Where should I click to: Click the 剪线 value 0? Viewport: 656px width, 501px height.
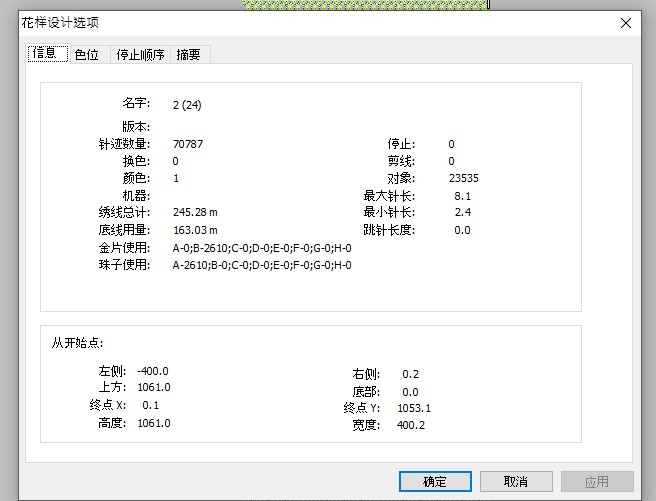(x=451, y=161)
